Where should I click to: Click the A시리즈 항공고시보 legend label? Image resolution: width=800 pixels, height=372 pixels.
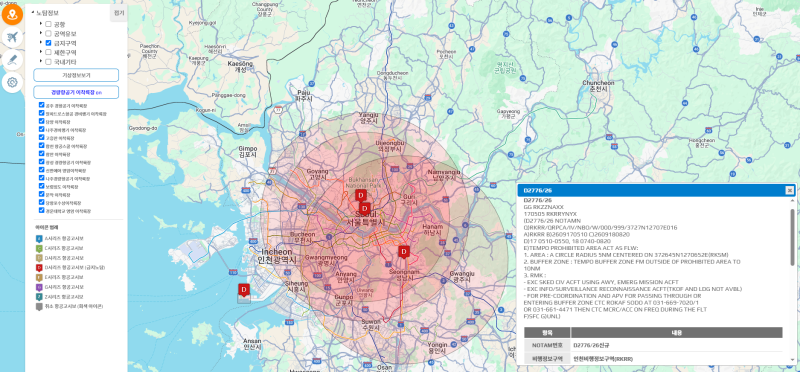pos(63,238)
